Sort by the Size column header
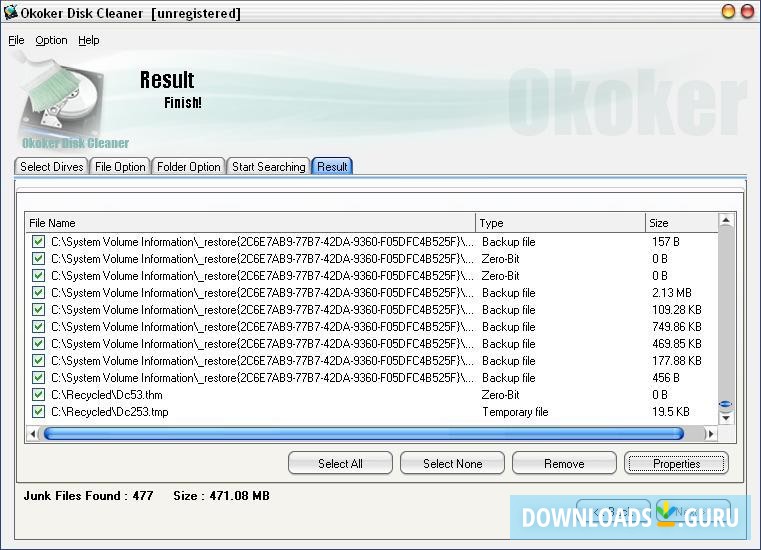Viewport: 761px width, 550px height. 681,223
